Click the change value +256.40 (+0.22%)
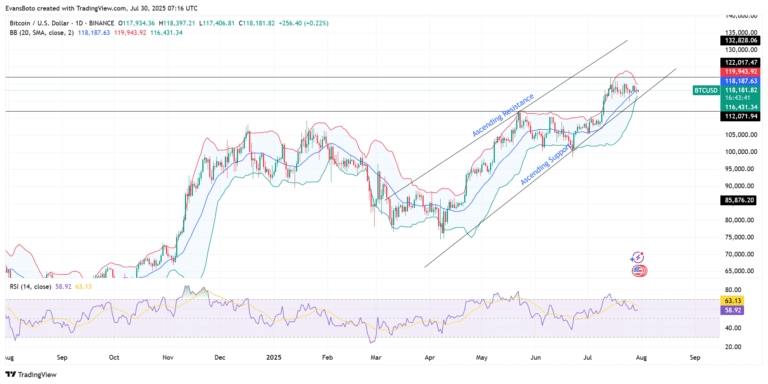768x384 pixels. tap(304, 23)
